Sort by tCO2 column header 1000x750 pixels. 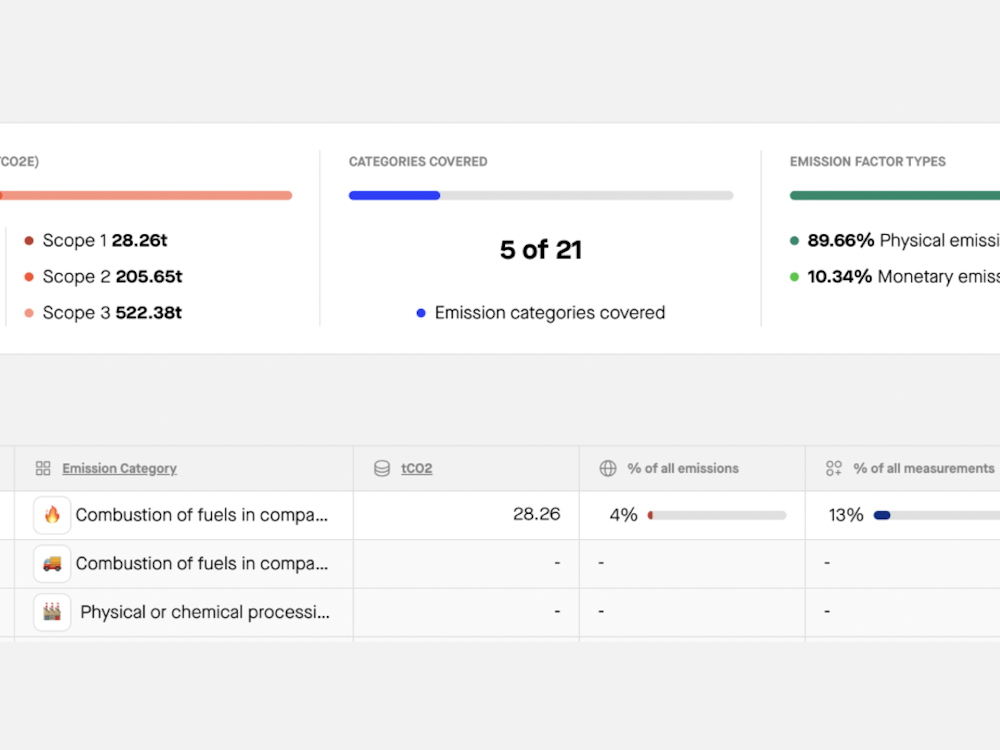click(416, 469)
